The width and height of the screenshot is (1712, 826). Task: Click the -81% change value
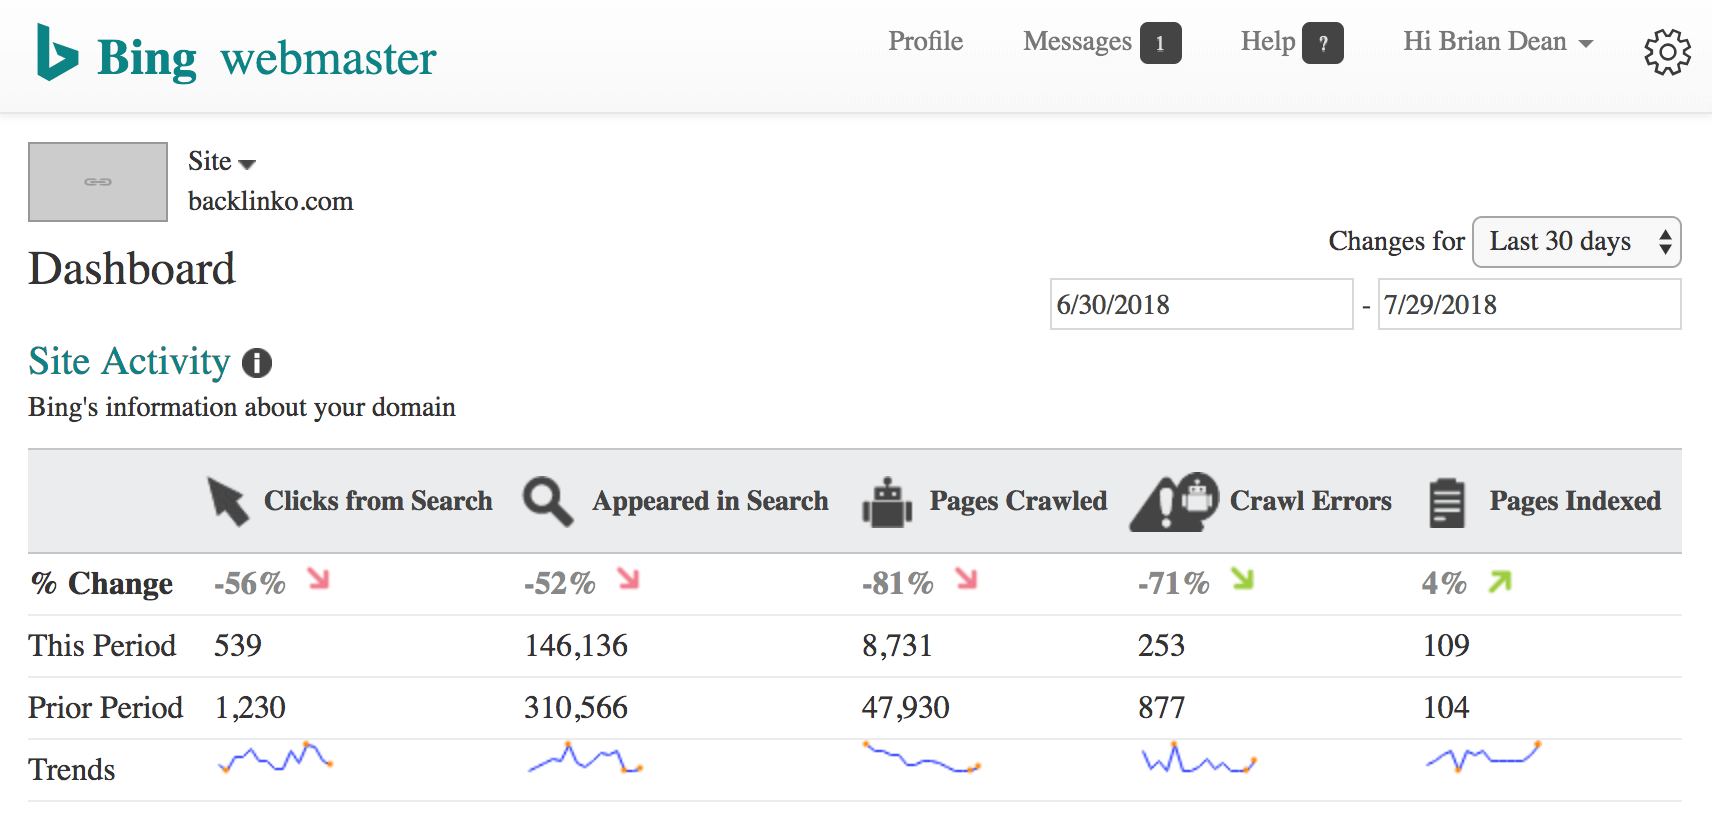click(x=898, y=583)
